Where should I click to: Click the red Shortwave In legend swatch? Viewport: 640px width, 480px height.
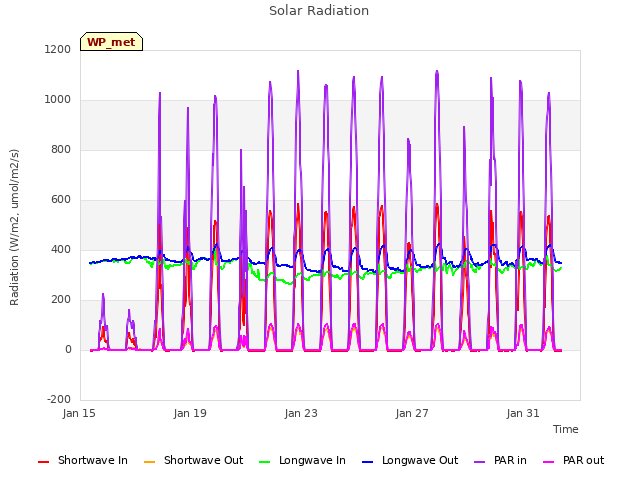pyautogui.click(x=43, y=462)
